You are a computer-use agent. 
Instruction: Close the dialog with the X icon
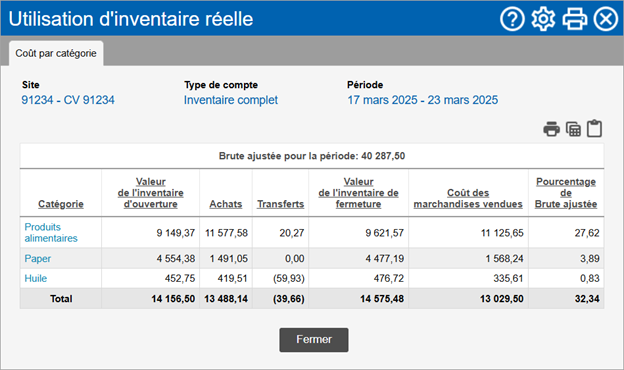pyautogui.click(x=606, y=19)
